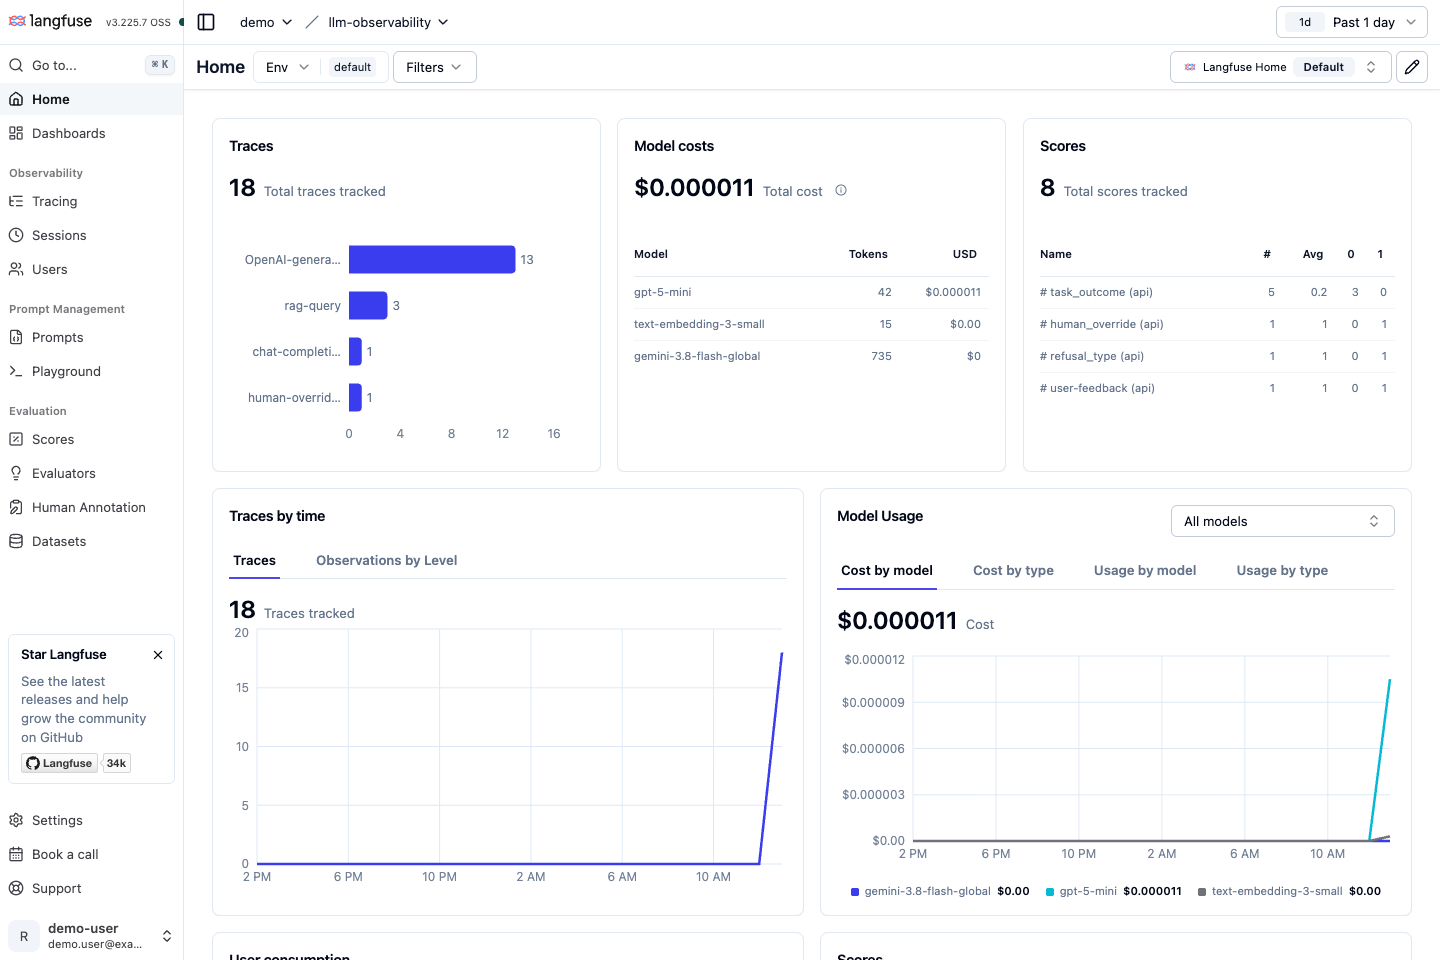1440x960 pixels.
Task: Click the Langfuse logo icon
Action: click(17, 21)
